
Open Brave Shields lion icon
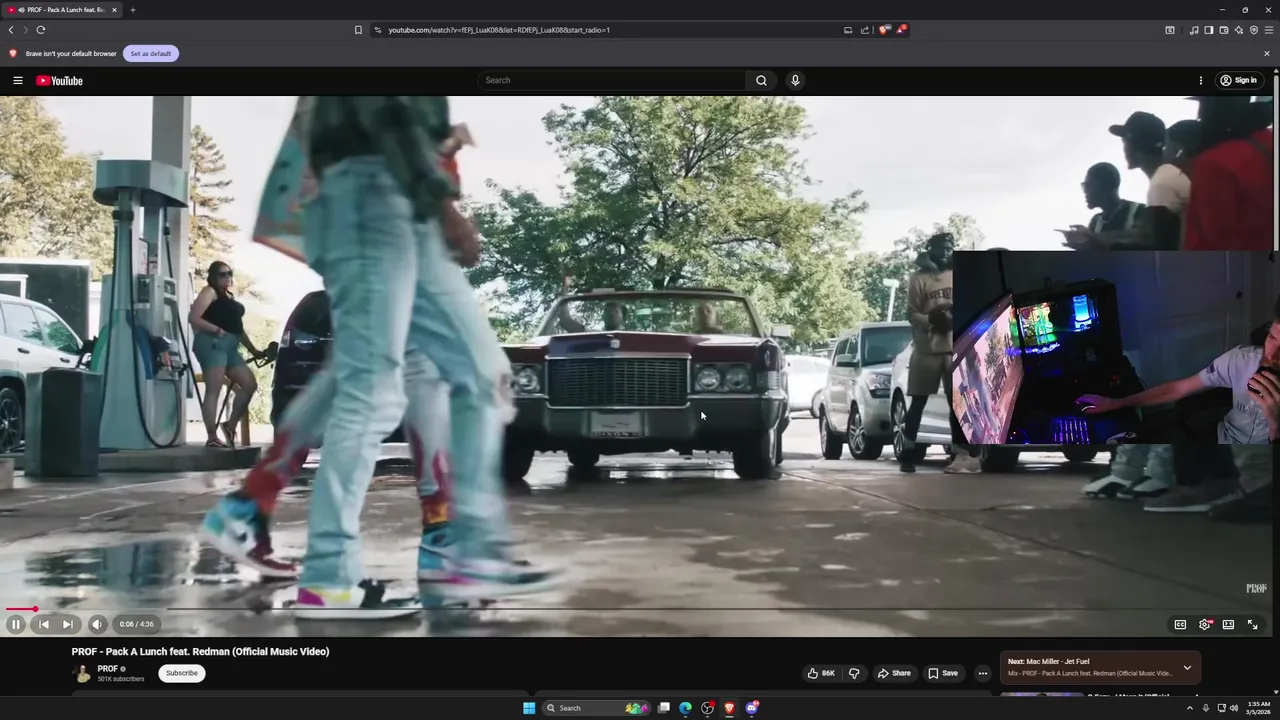pos(884,30)
